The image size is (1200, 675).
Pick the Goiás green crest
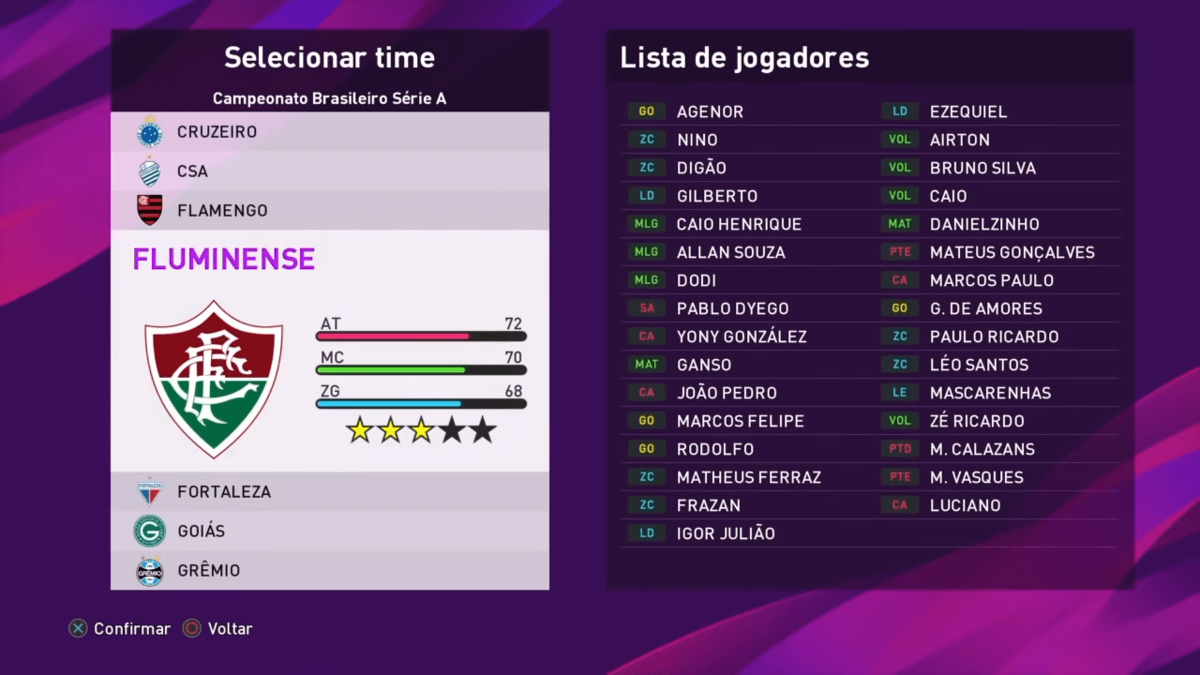pyautogui.click(x=150, y=531)
